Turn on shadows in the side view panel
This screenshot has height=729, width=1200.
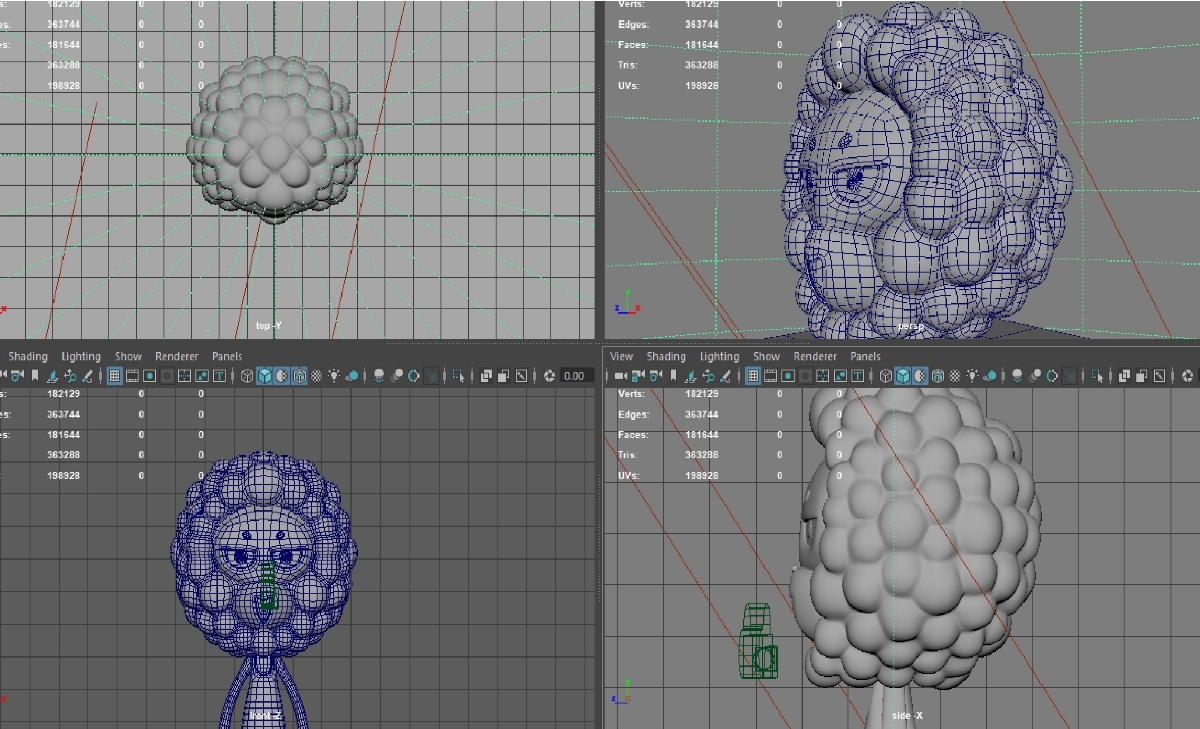pyautogui.click(x=990, y=376)
